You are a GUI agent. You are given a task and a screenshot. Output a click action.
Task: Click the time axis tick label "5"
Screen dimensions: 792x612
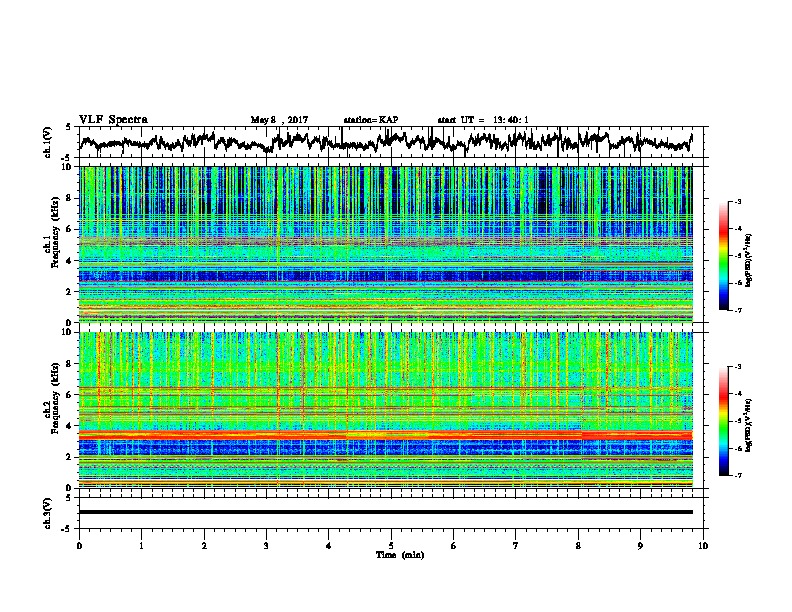(x=391, y=546)
